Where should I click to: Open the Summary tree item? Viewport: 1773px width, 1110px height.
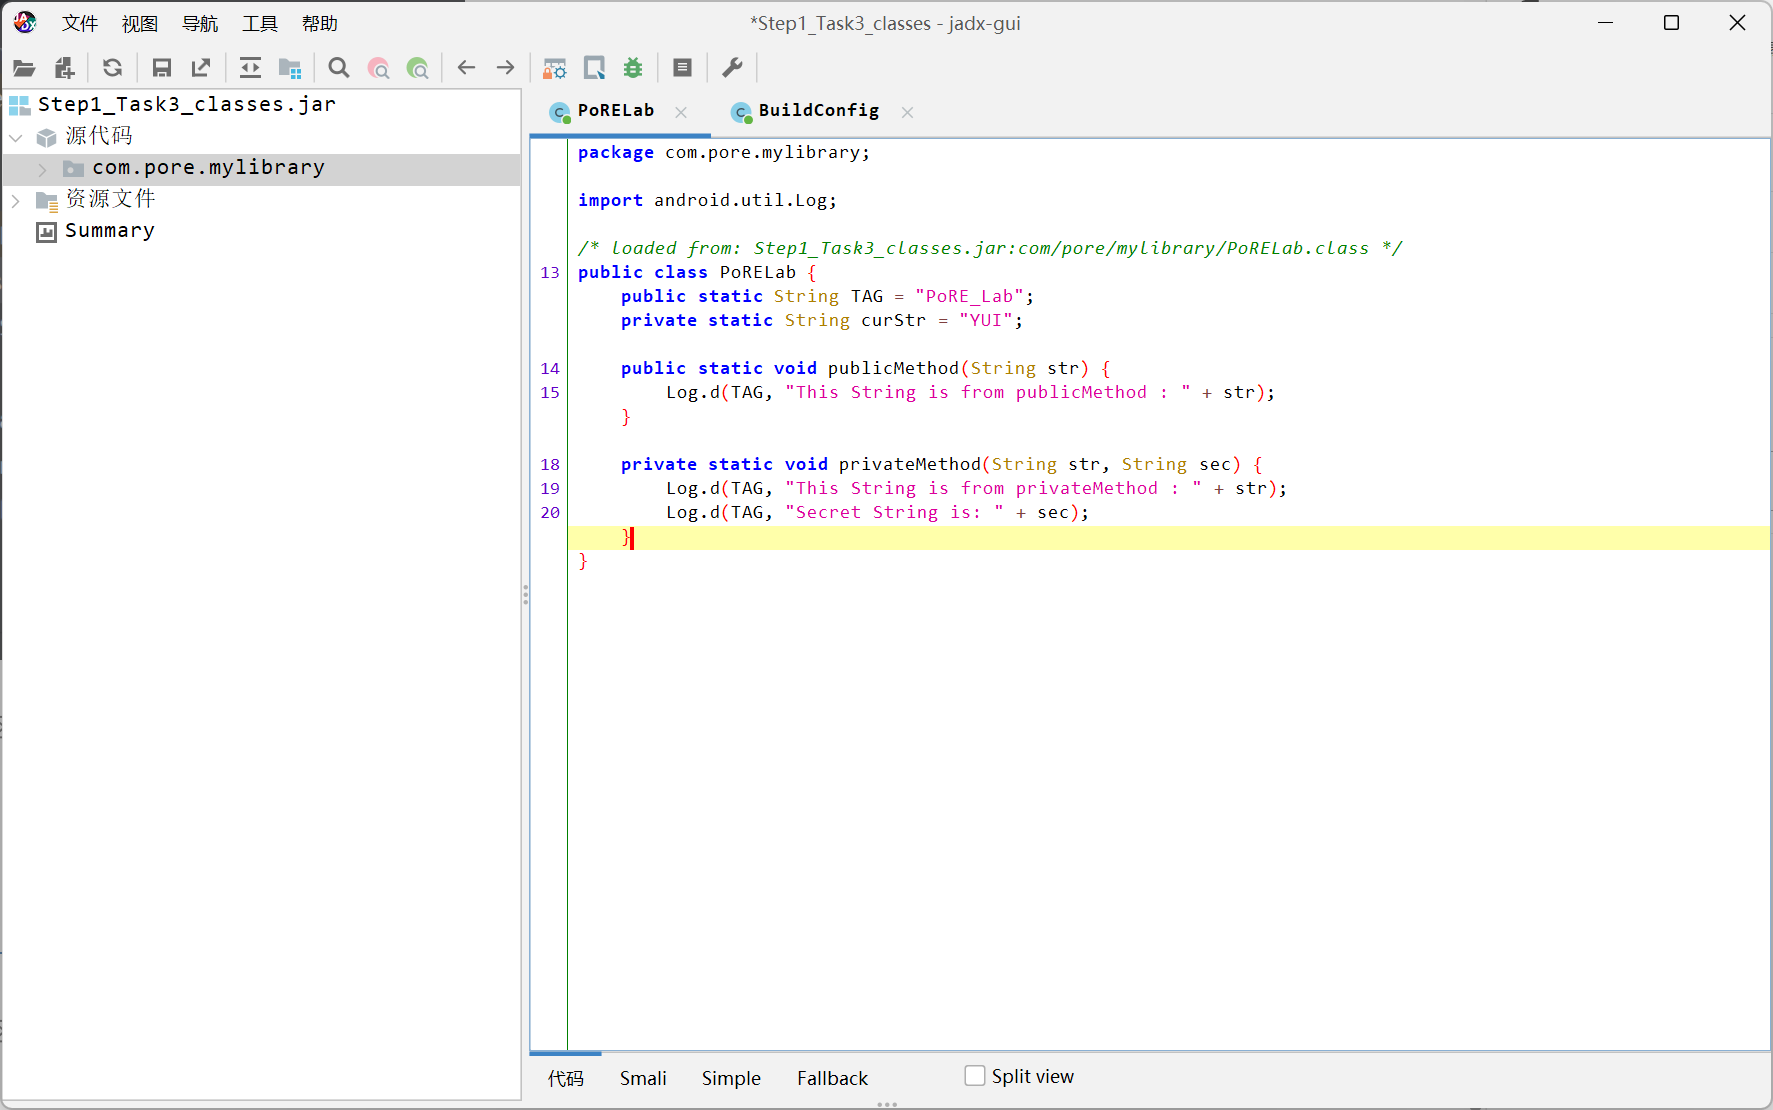point(109,231)
